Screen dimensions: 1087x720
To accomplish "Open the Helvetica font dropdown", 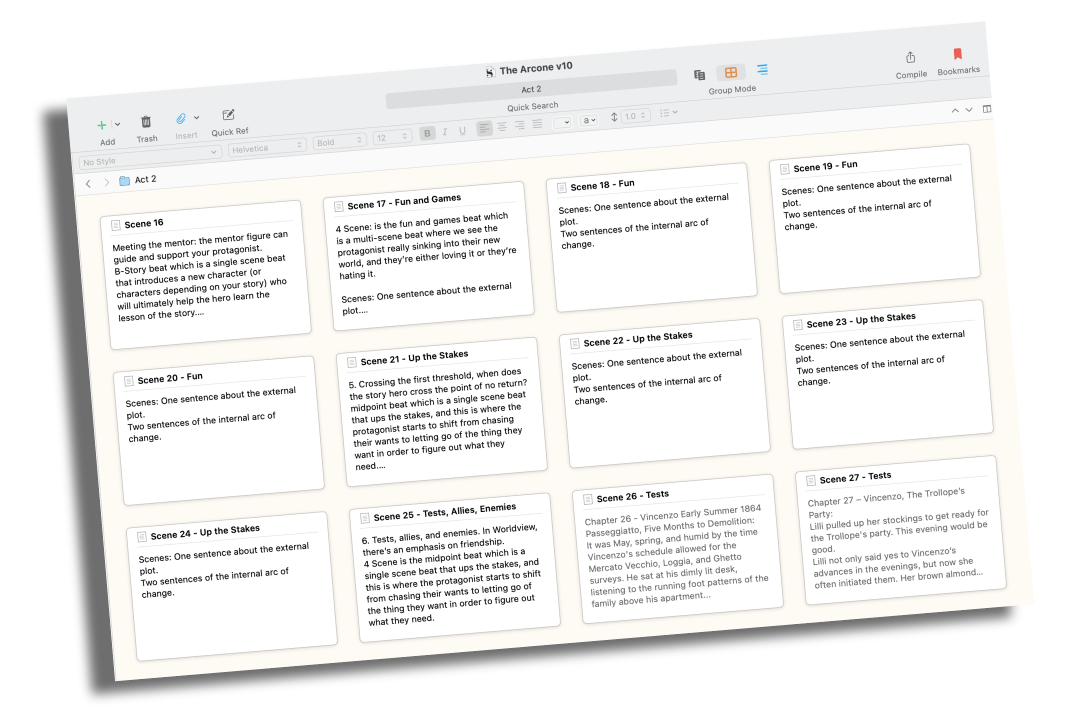I will [x=267, y=147].
